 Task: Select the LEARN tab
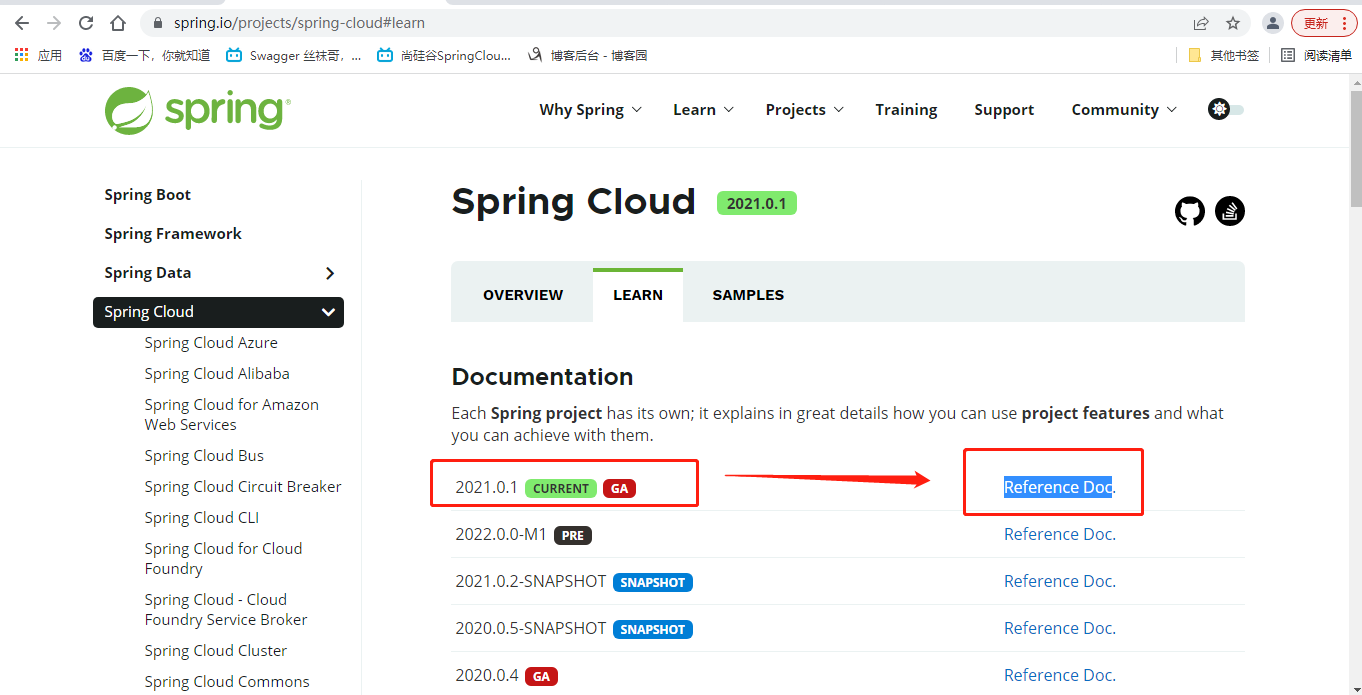click(x=638, y=295)
